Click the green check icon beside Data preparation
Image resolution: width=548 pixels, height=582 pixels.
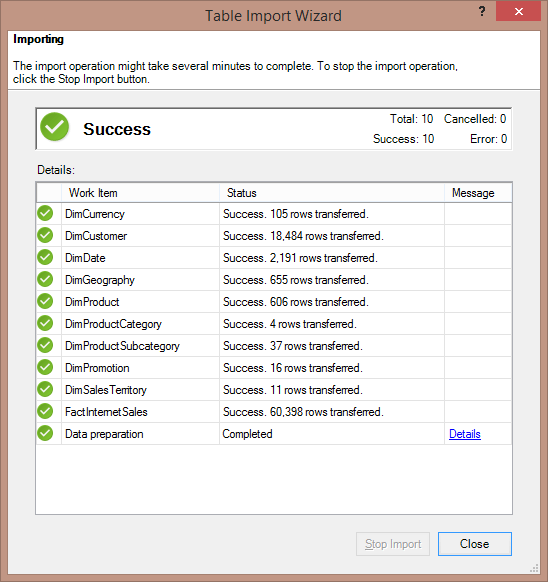click(x=45, y=433)
